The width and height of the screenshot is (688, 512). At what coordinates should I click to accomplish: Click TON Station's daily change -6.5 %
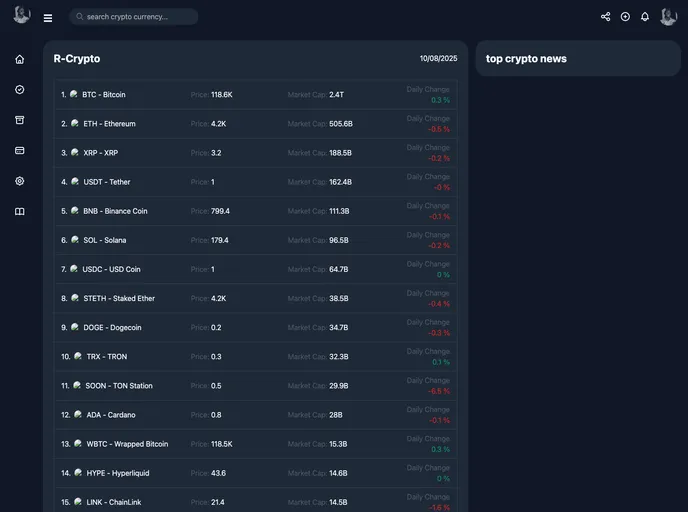[439, 391]
